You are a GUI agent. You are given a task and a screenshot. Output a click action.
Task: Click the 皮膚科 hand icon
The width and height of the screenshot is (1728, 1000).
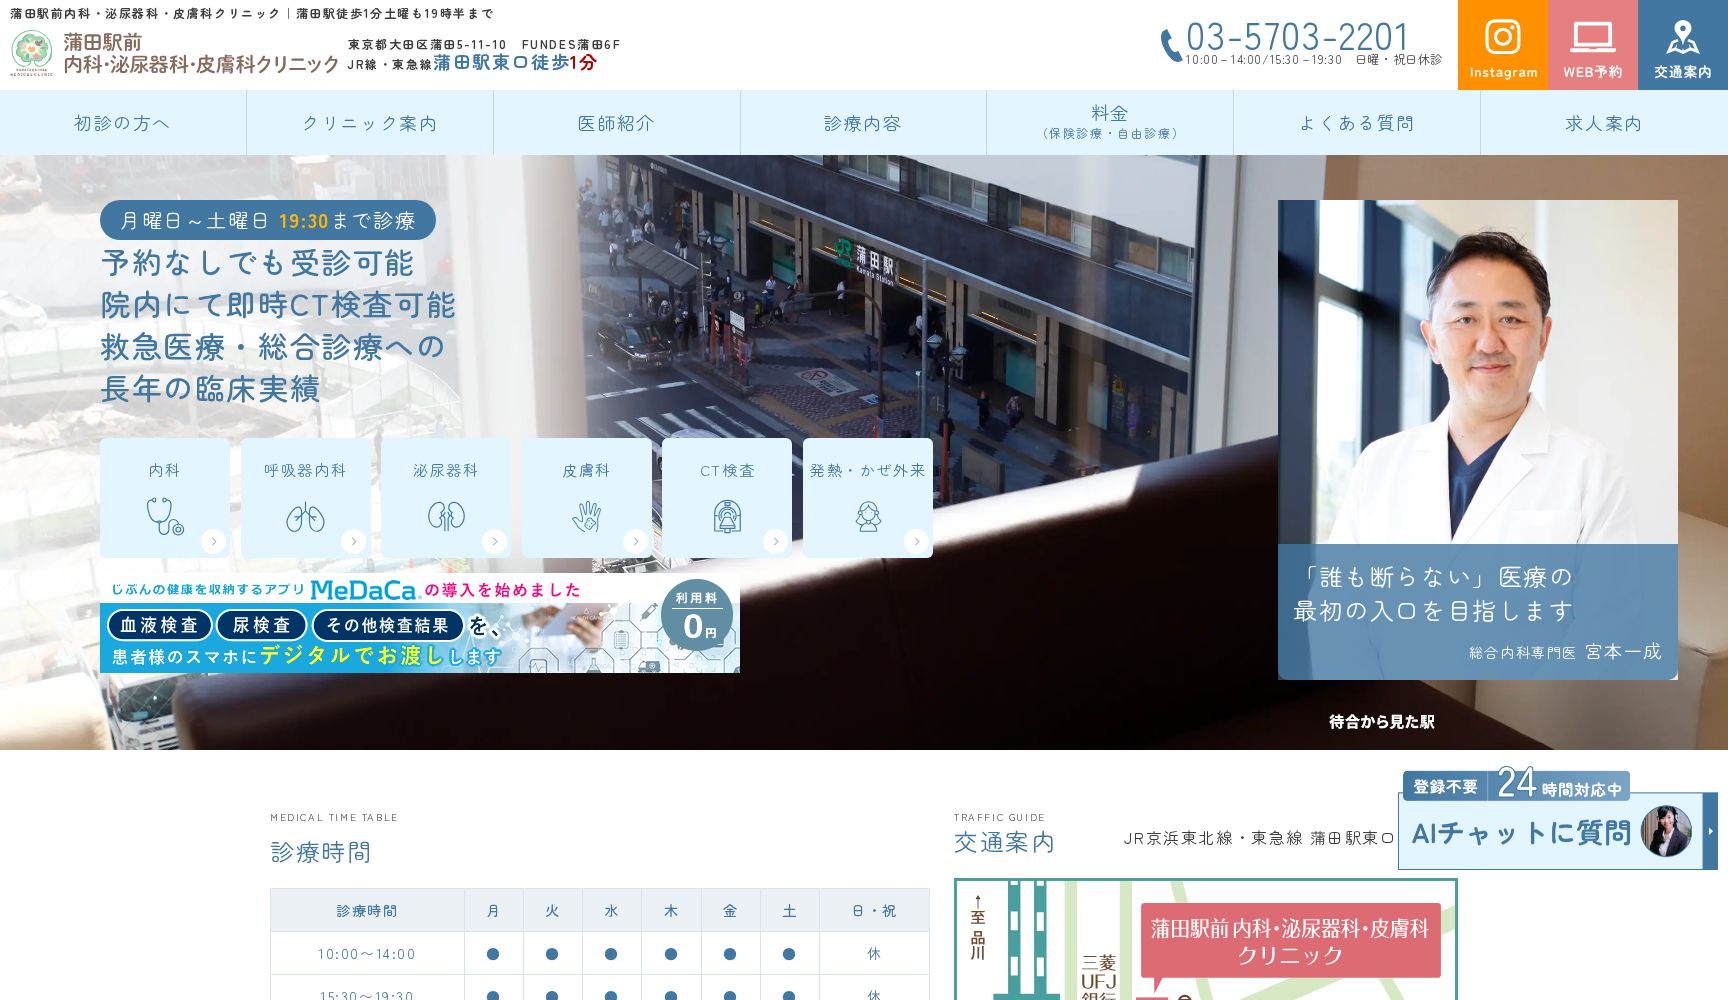tap(586, 515)
